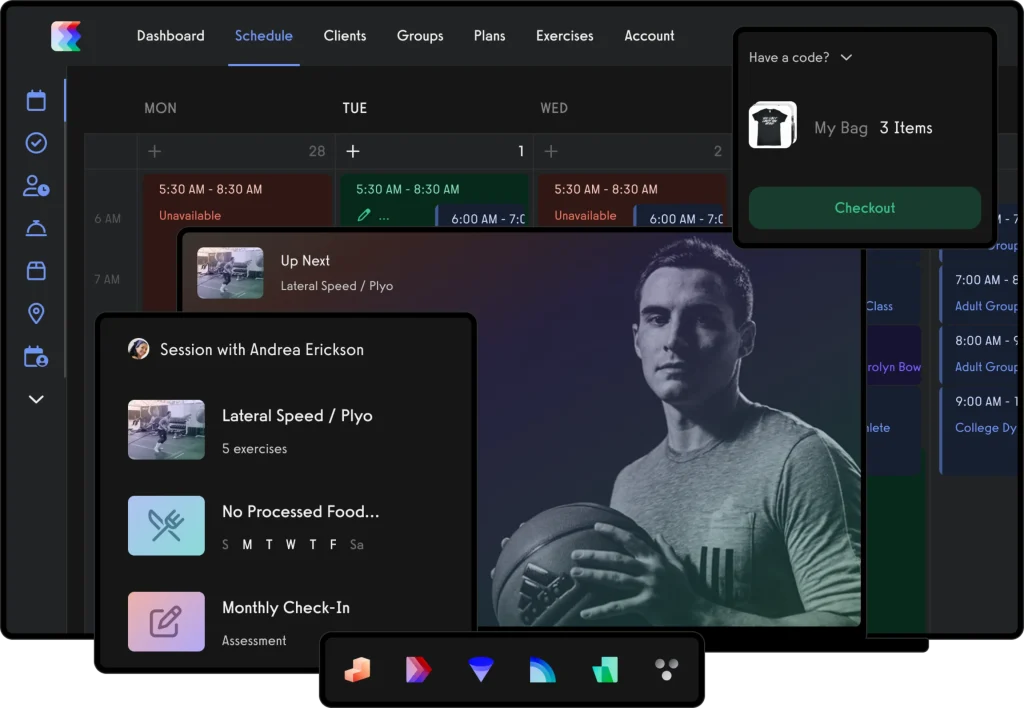Toggle Monday in No Processed Food days
The height and width of the screenshot is (708, 1024).
pyautogui.click(x=246, y=545)
